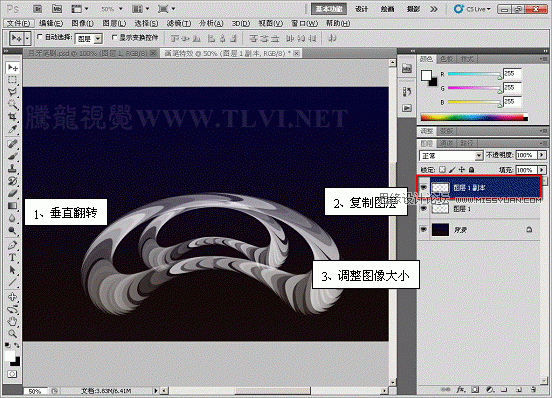Click the Design workspace button
This screenshot has height=398, width=552.
point(362,9)
